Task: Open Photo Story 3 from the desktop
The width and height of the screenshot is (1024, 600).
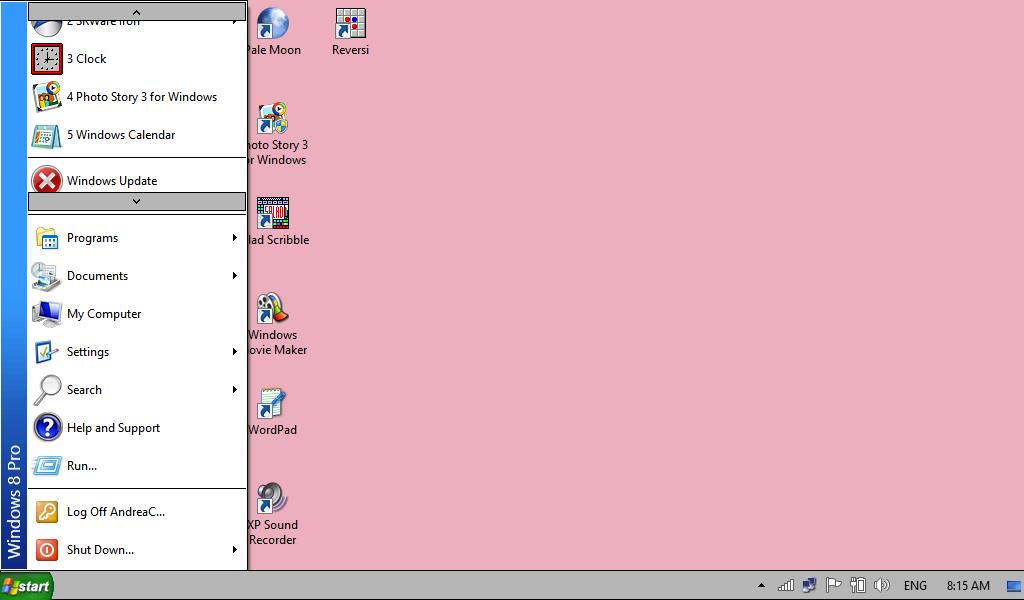Action: pyautogui.click(x=272, y=118)
